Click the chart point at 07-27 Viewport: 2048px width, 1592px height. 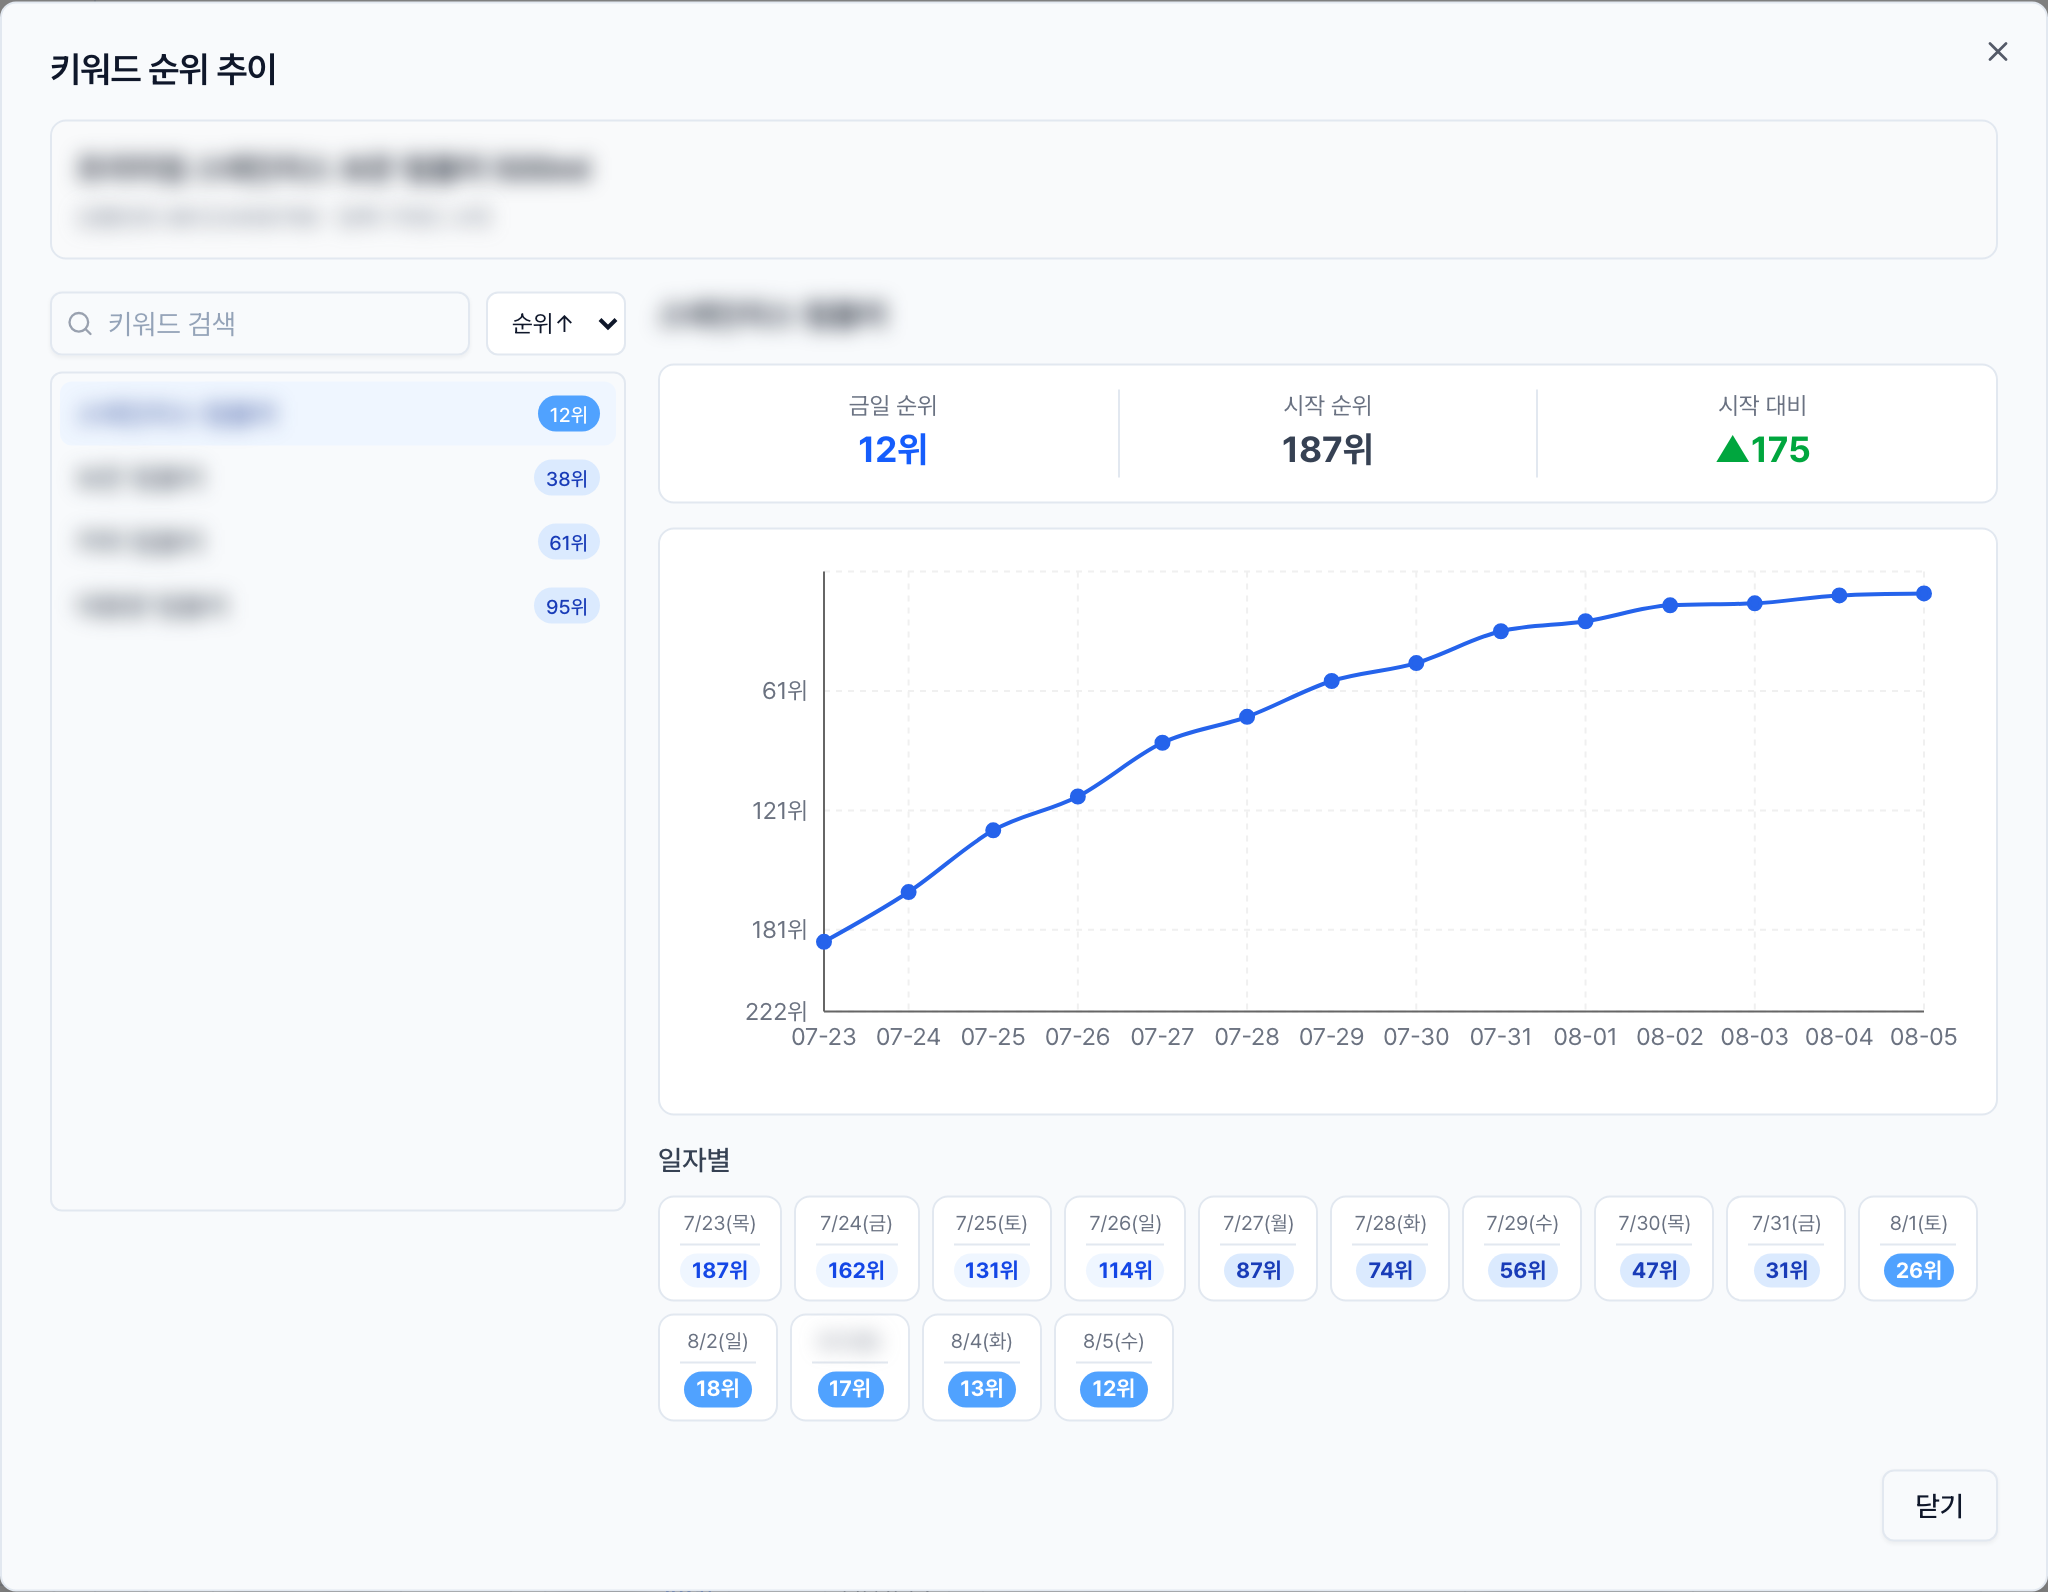pyautogui.click(x=1162, y=743)
